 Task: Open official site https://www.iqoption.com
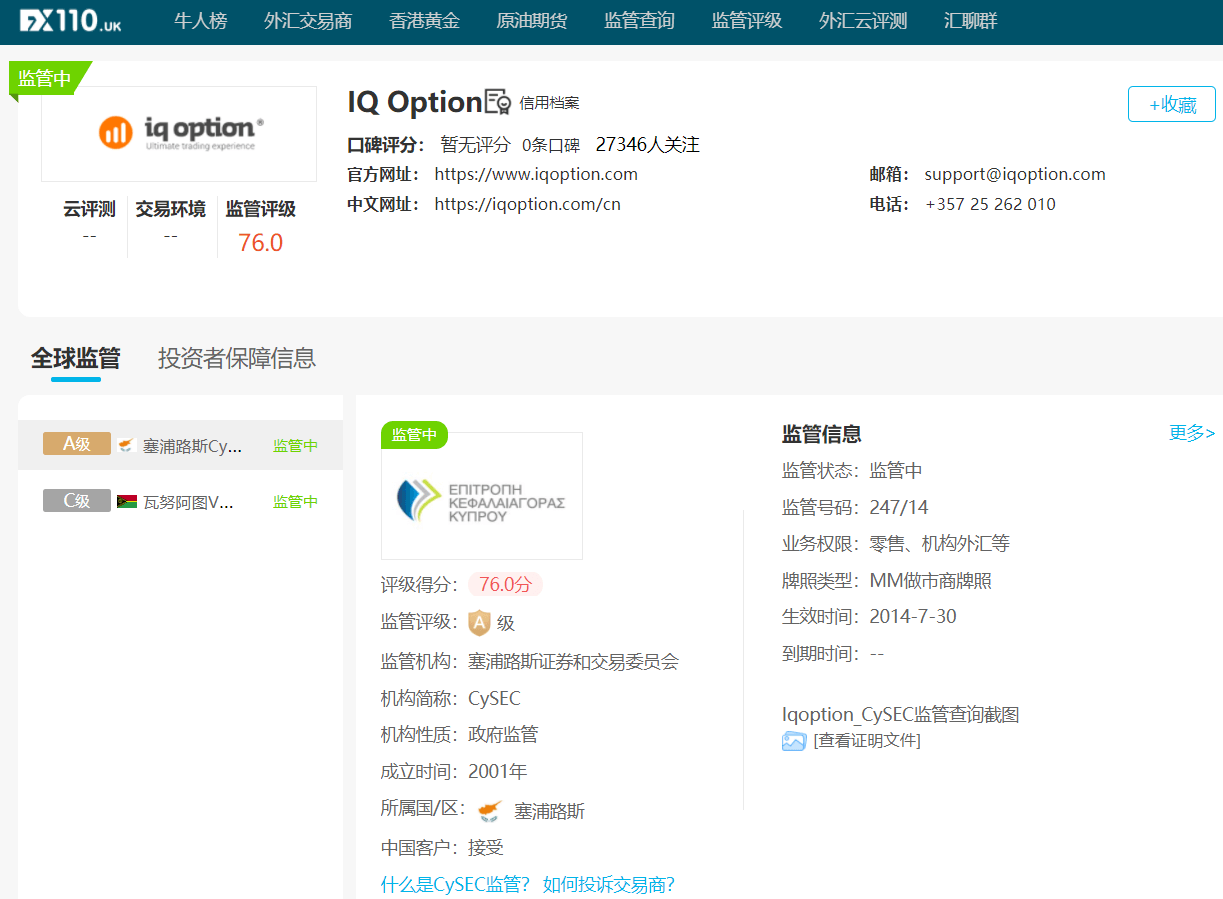point(536,174)
